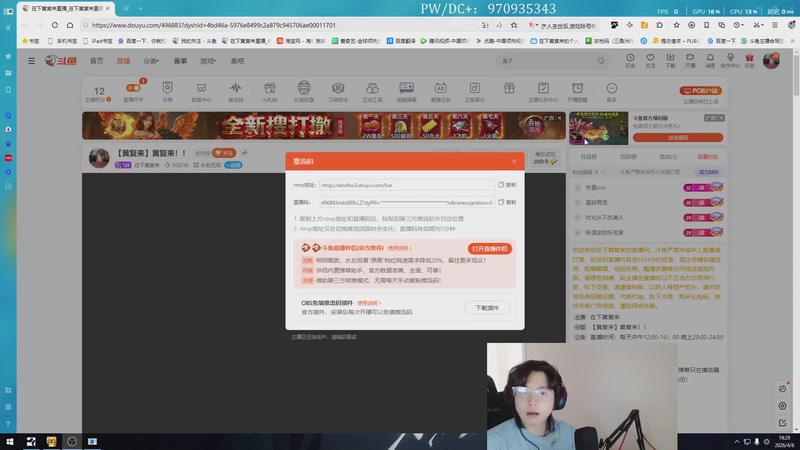800x450 pixels.
Task: Open 使用说明 link next to OBS plugin
Action: coord(369,303)
